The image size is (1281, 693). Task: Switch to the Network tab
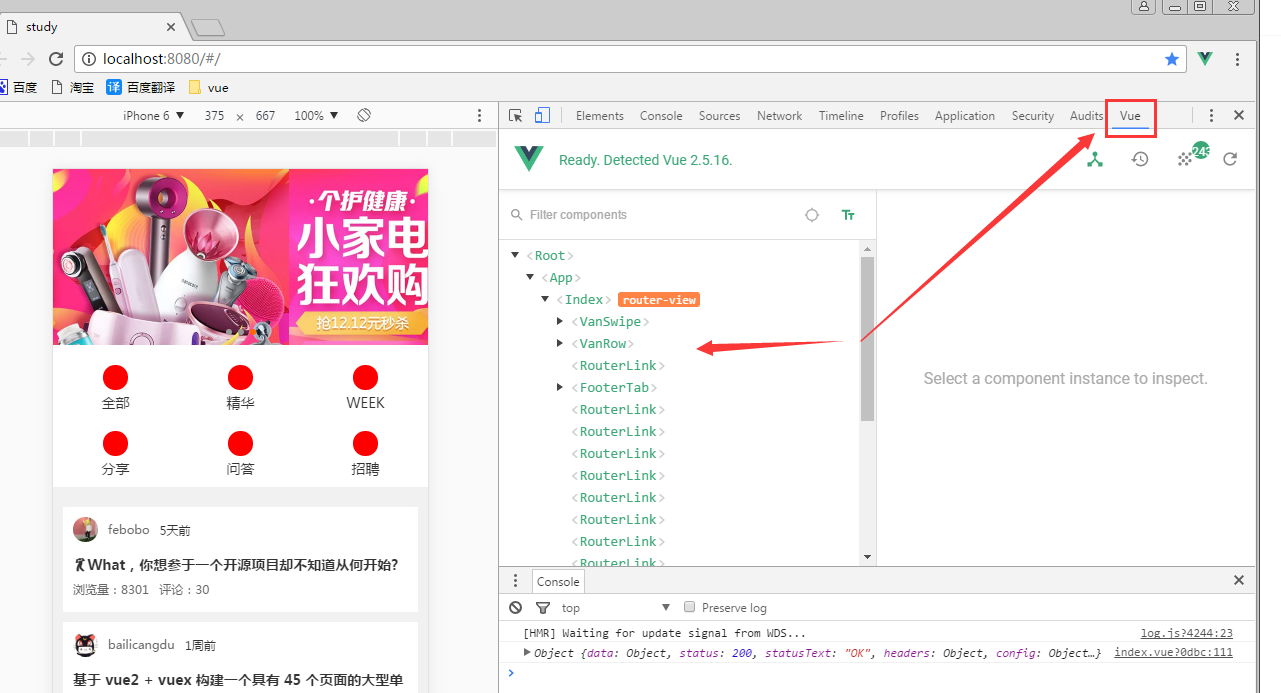pyautogui.click(x=779, y=116)
